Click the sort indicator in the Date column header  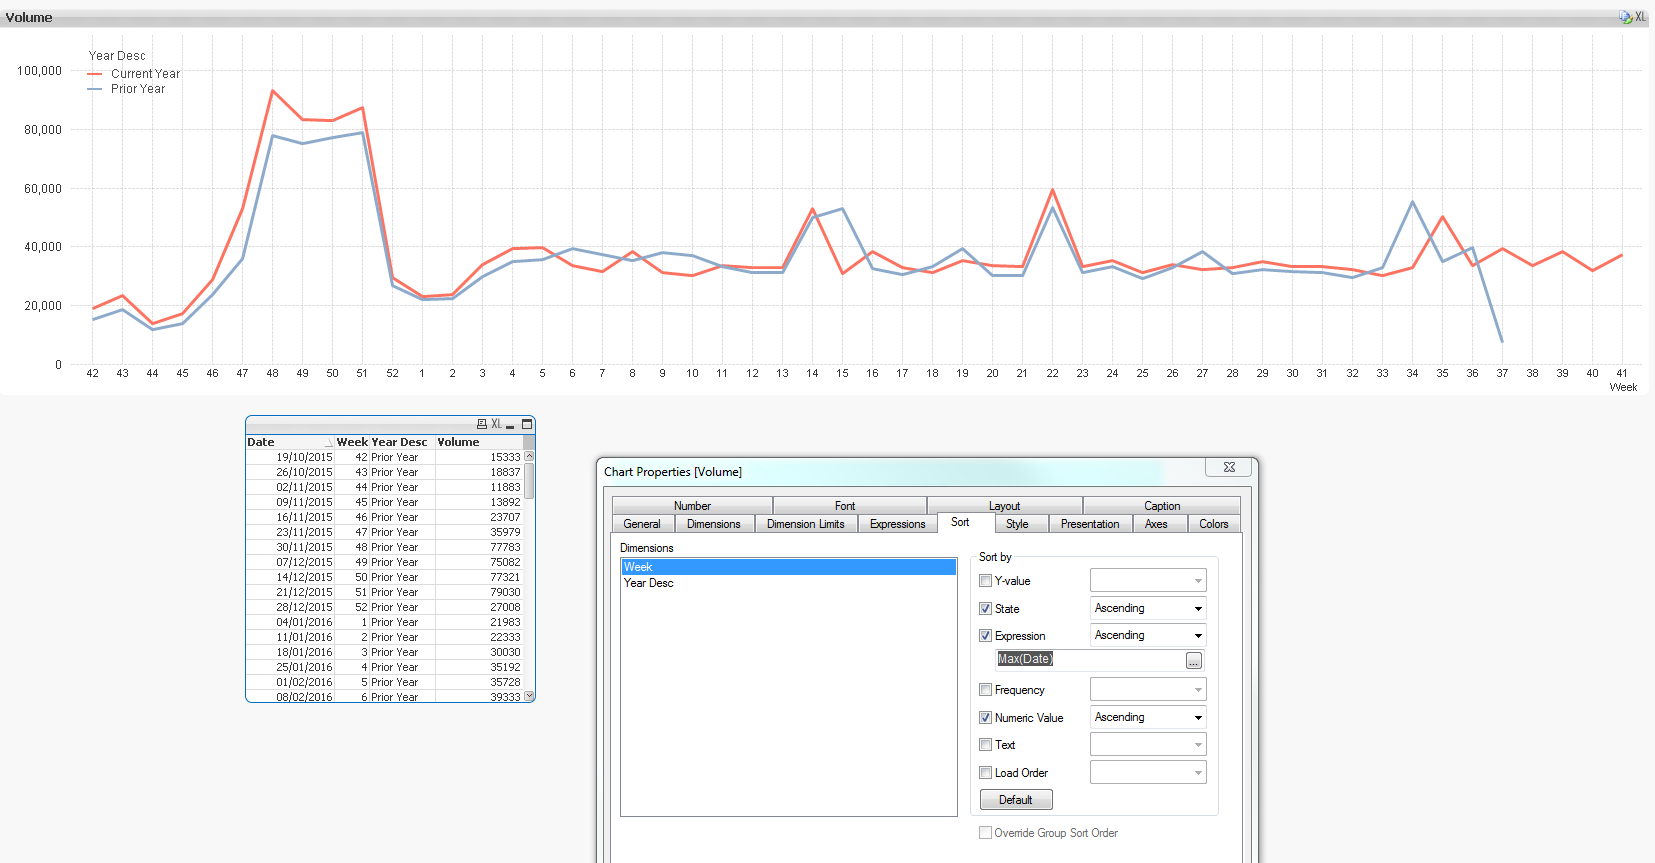pos(328,442)
